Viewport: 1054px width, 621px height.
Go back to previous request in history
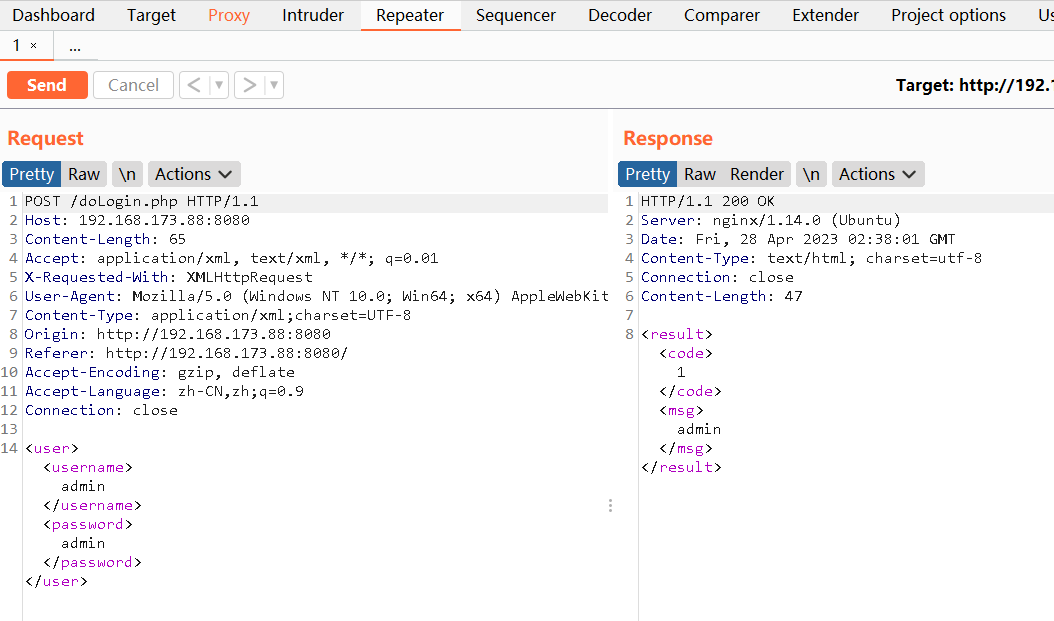pos(194,85)
